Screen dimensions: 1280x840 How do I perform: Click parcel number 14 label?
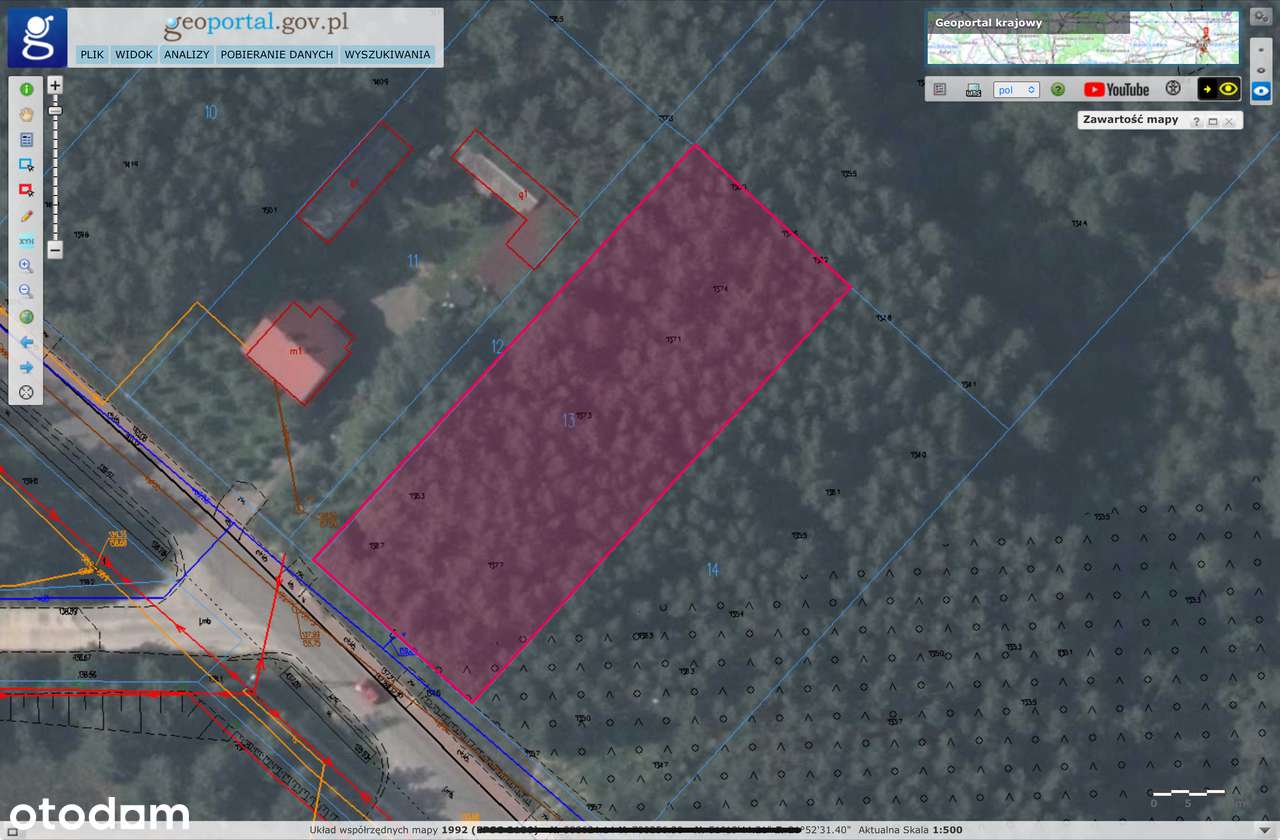coord(712,570)
